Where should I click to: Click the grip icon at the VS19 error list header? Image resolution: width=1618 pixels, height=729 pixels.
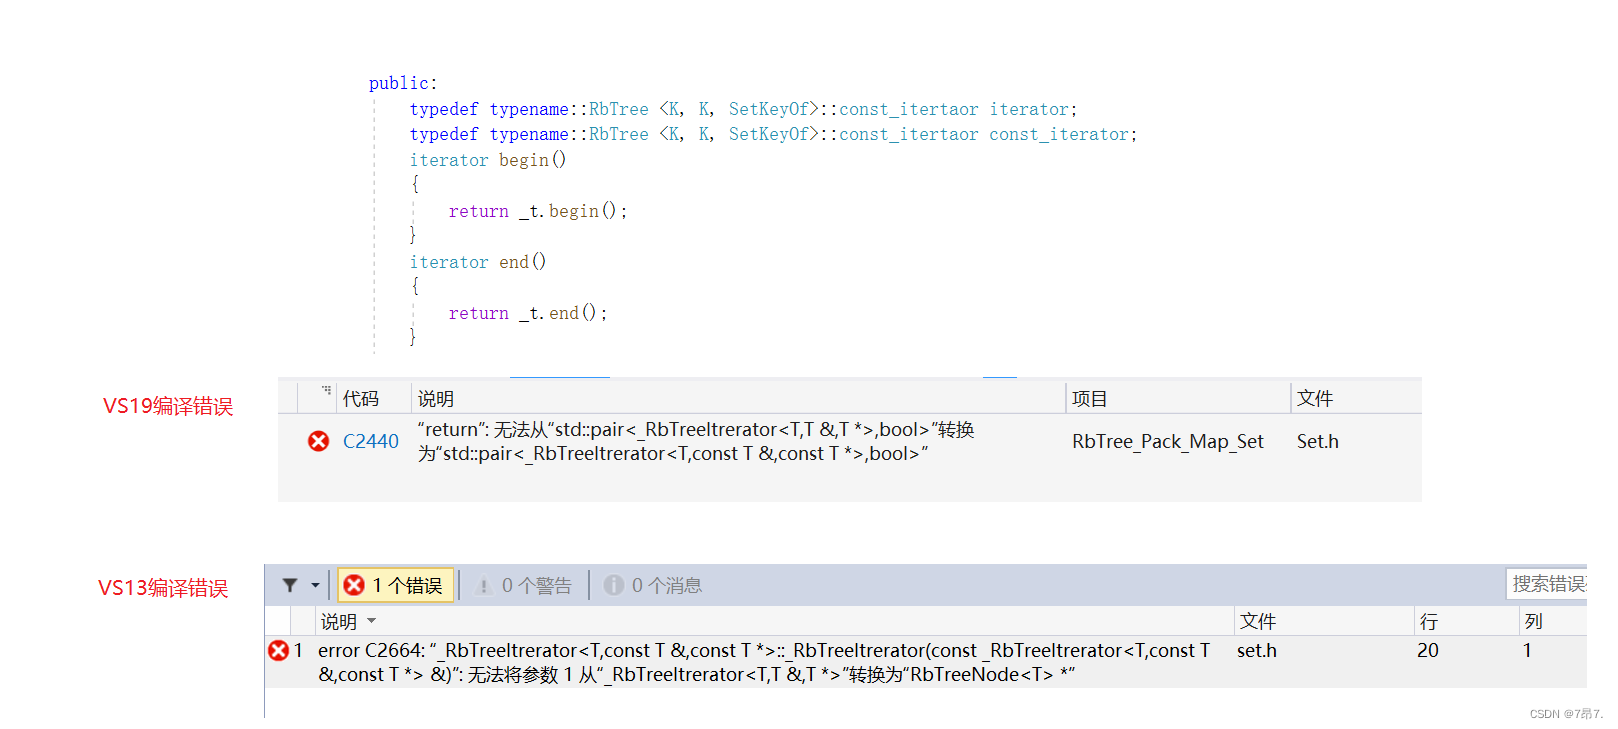(326, 390)
